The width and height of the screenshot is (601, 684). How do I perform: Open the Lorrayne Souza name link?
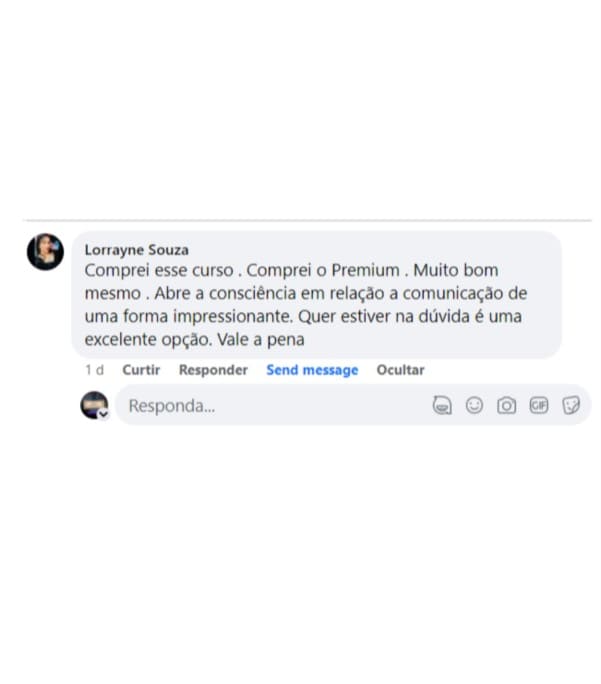pos(137,250)
